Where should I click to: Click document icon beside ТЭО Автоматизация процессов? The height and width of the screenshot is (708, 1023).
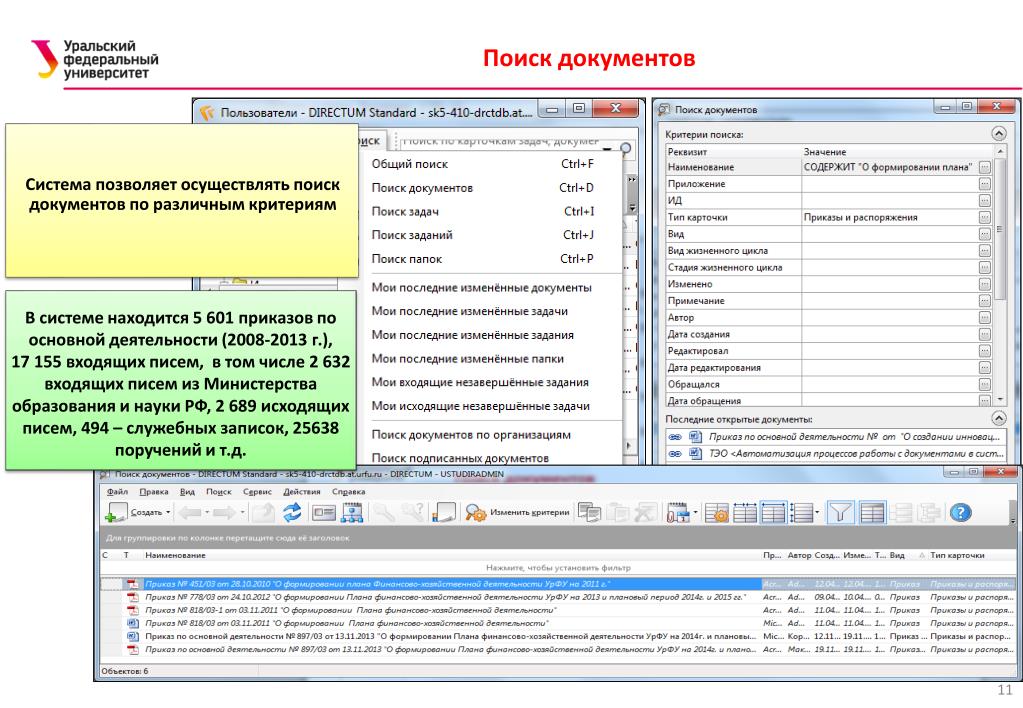pos(695,453)
